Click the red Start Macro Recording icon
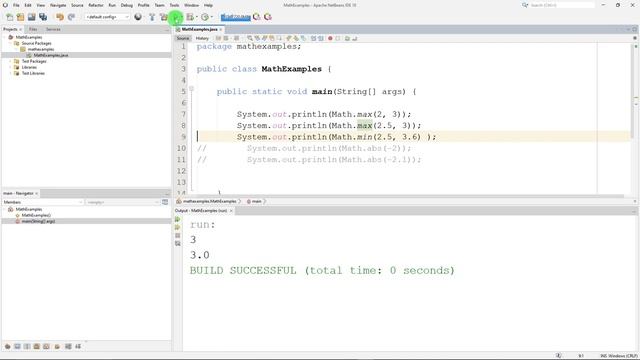Viewport: 640px width, 360px height. point(330,38)
